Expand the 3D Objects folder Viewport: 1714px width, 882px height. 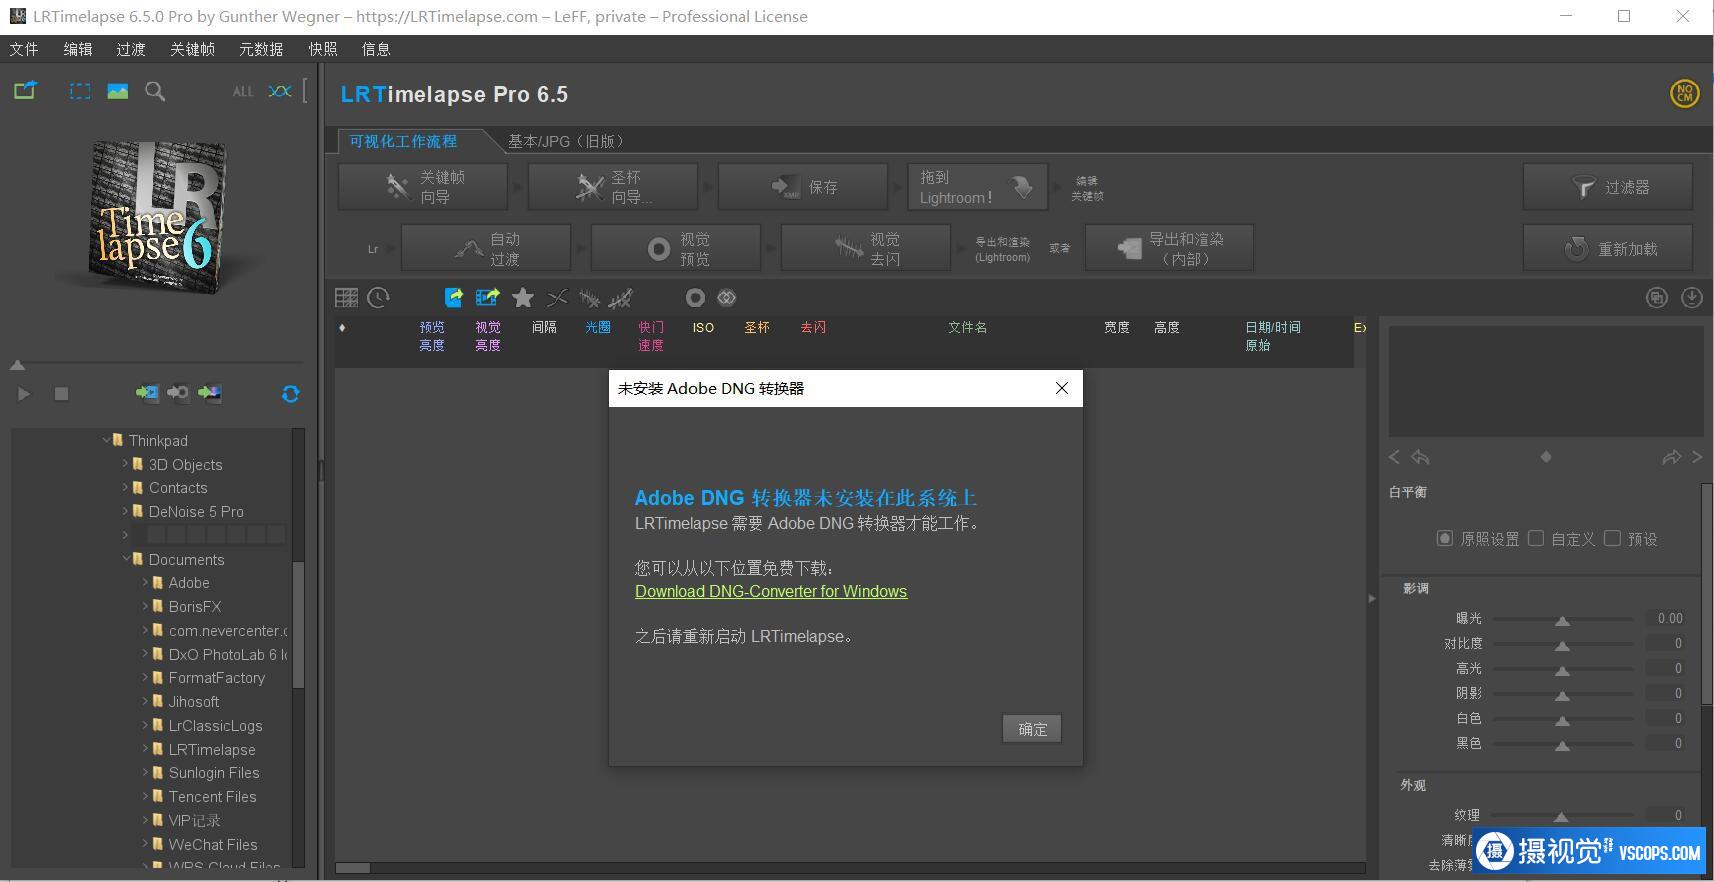pos(126,464)
